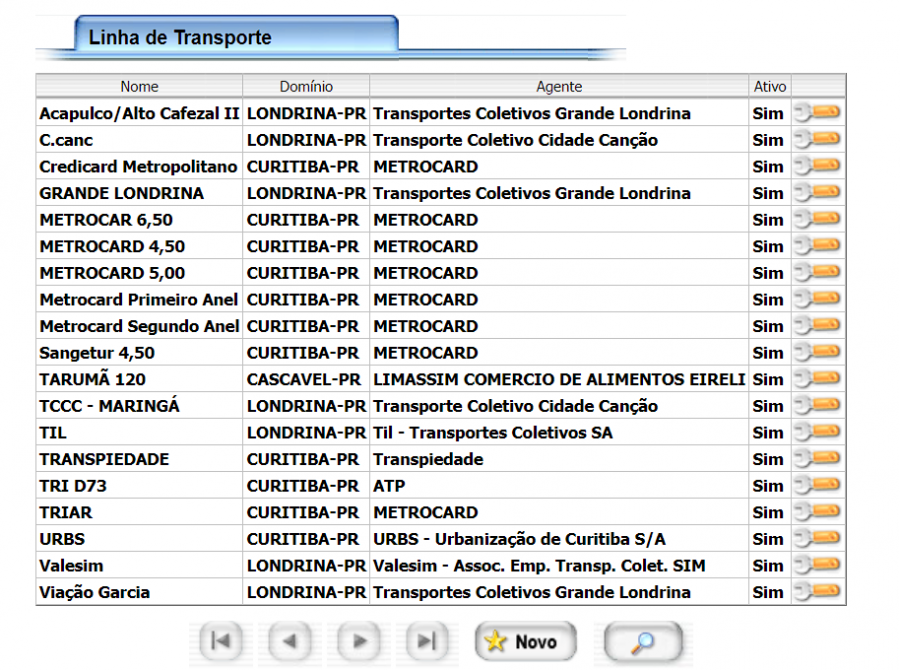
Task: Open the edit icon in the TARUMÃ 120 row
Action: tap(818, 379)
